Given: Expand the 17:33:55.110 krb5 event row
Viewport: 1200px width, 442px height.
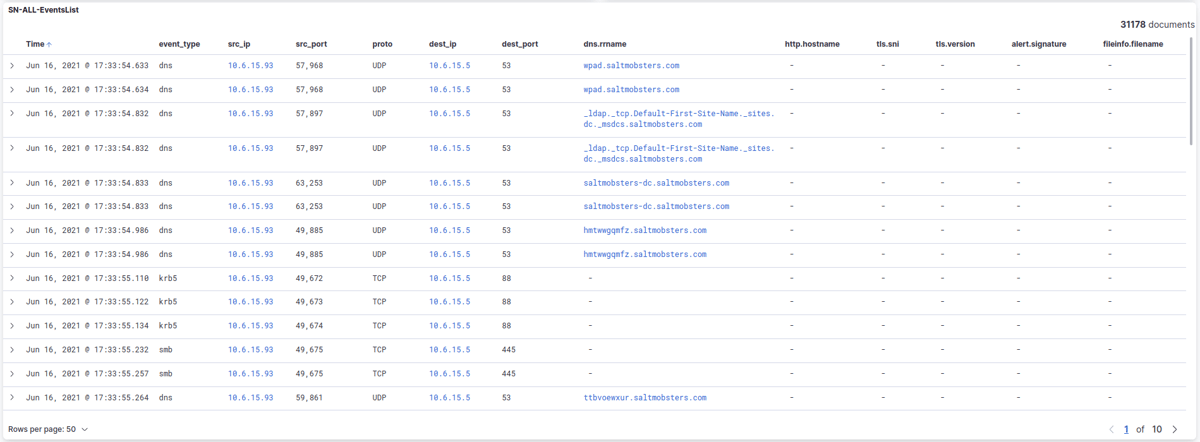Looking at the screenshot, I should [x=12, y=277].
